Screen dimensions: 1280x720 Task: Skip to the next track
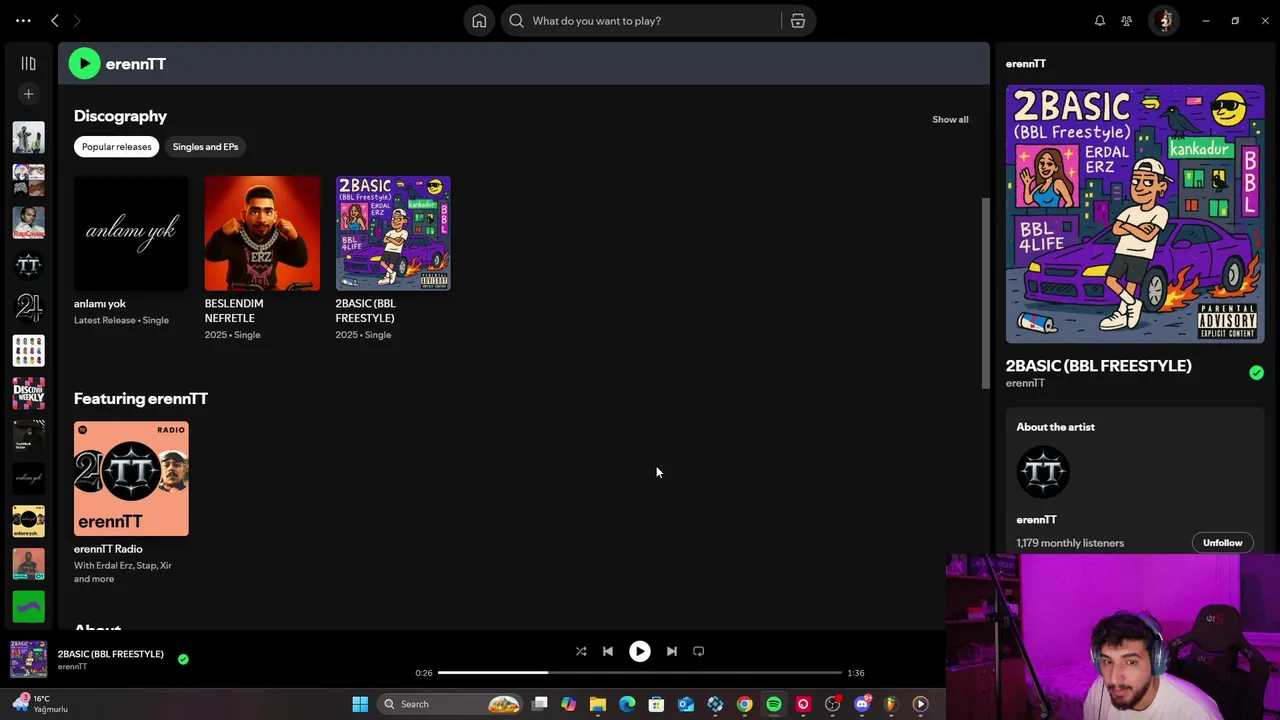click(x=672, y=651)
